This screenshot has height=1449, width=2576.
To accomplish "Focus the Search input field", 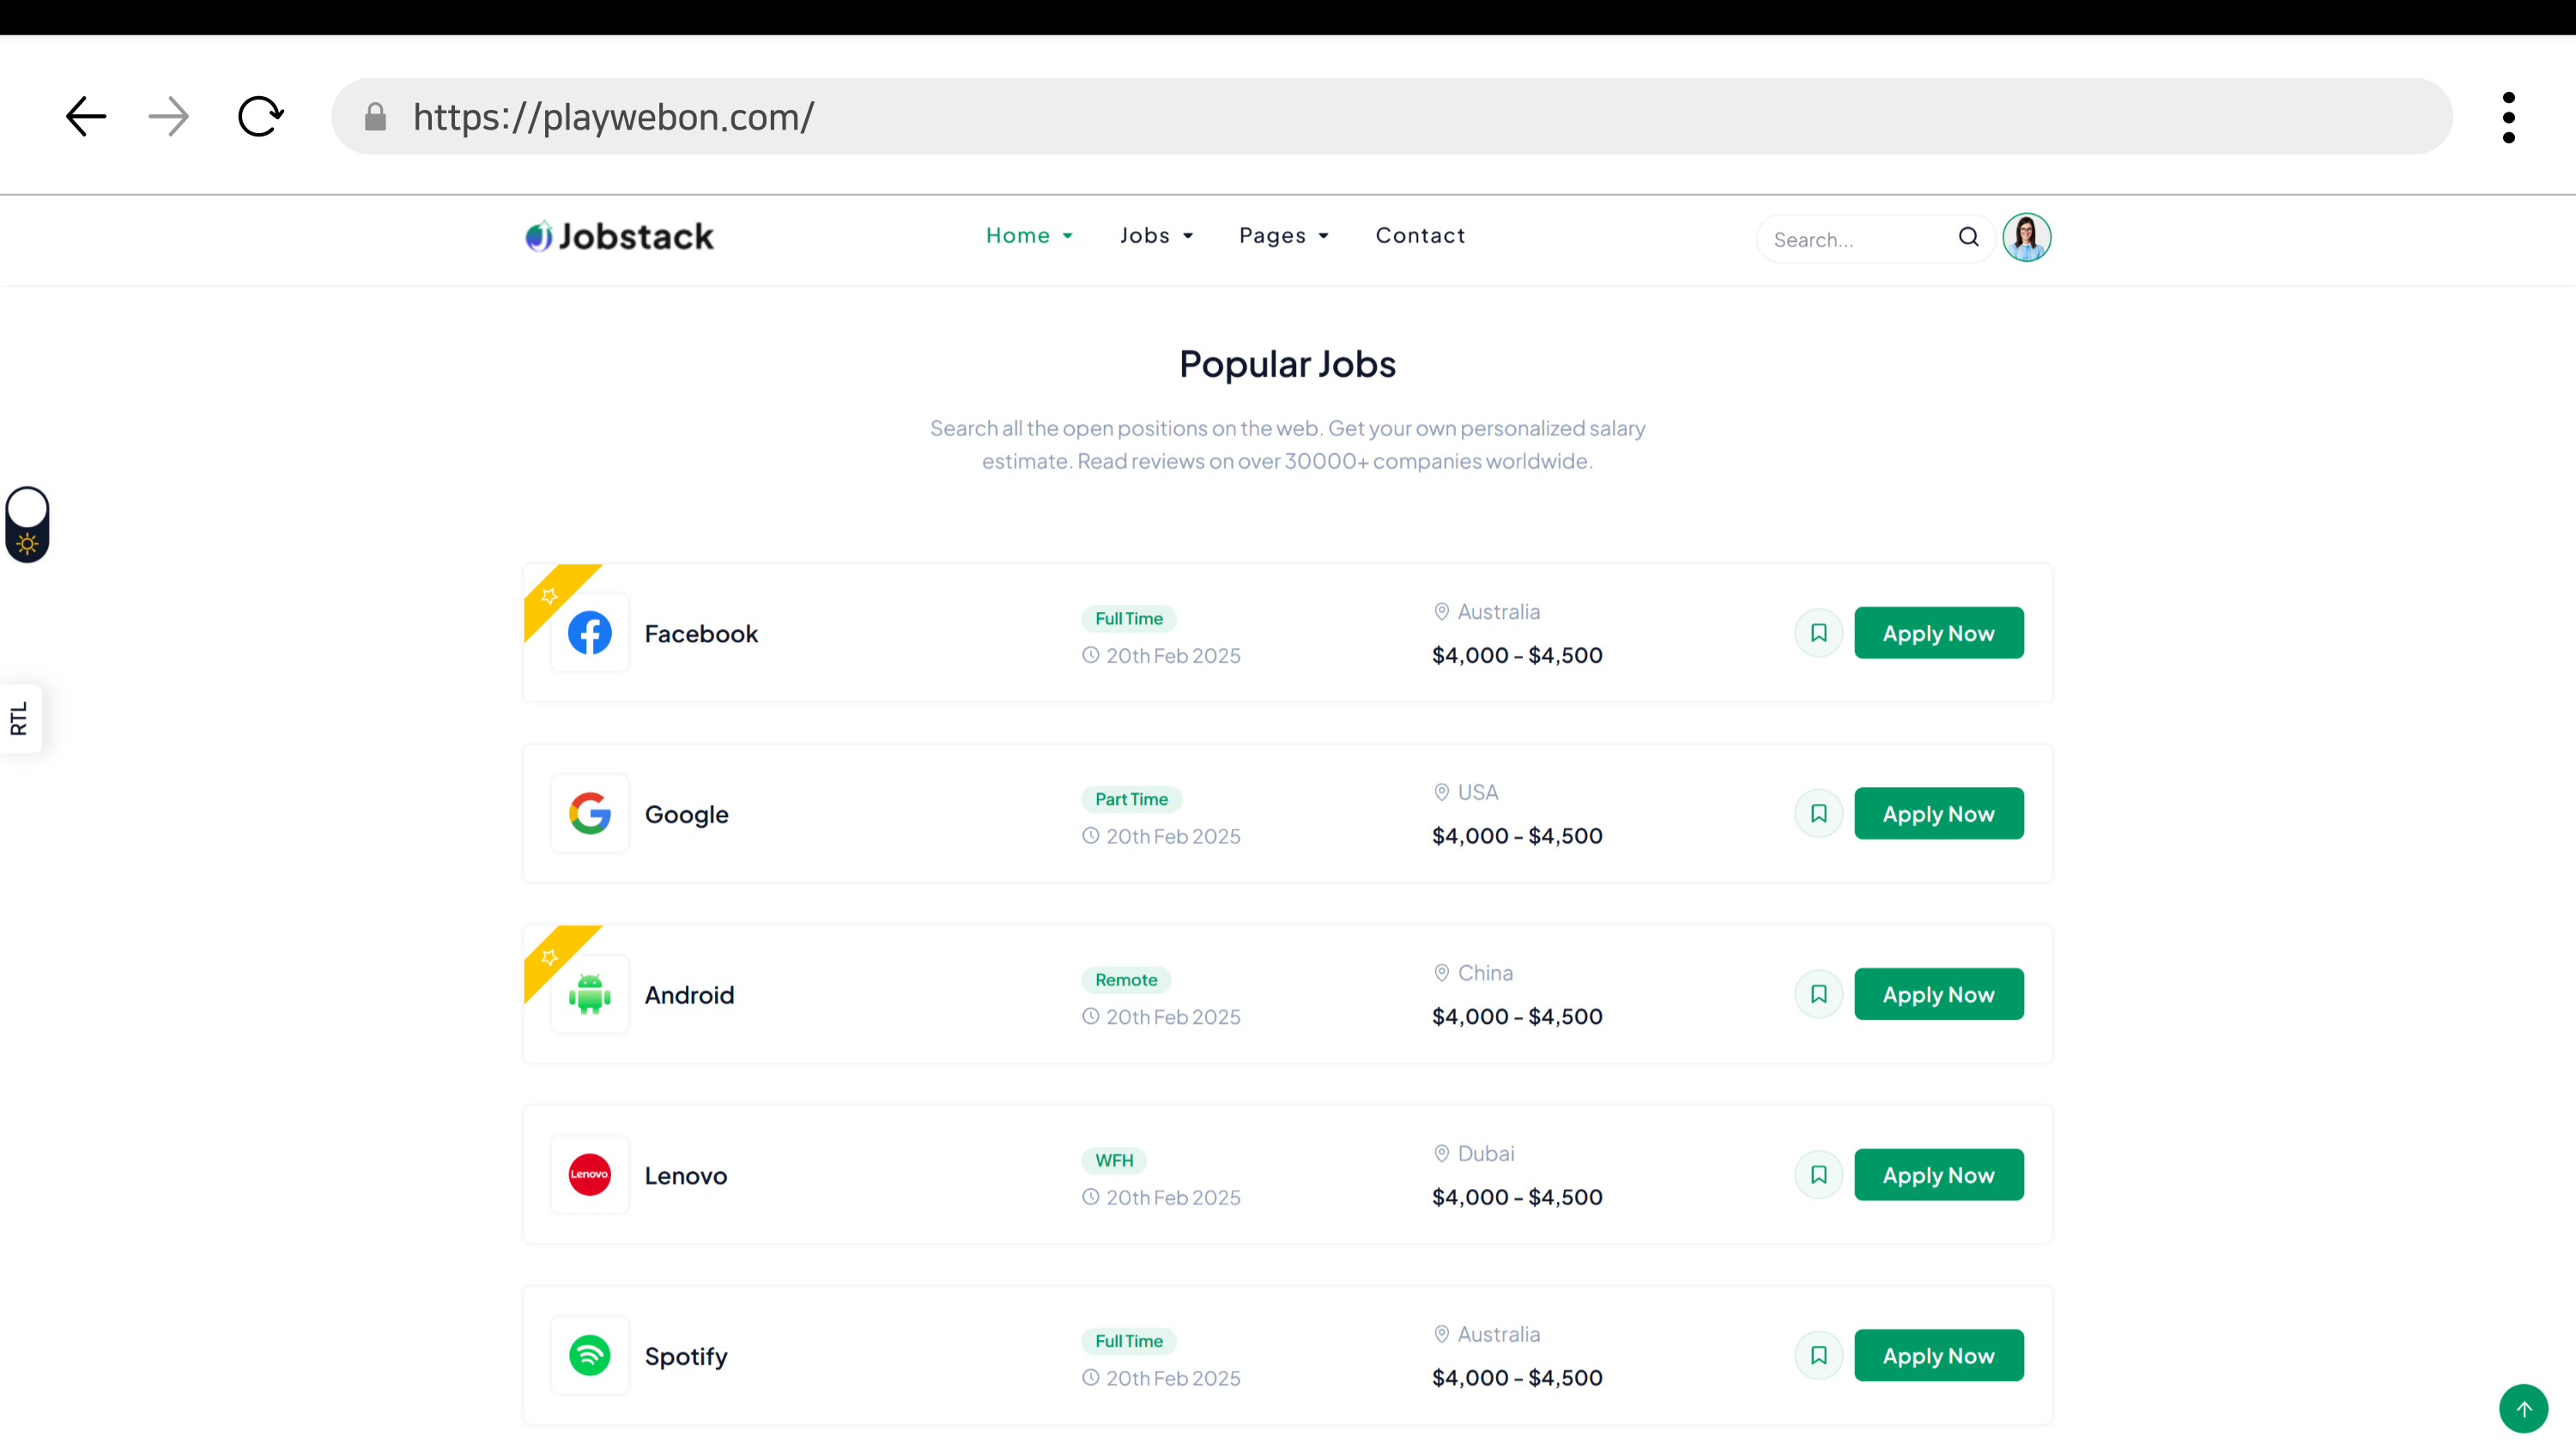I will (1855, 239).
